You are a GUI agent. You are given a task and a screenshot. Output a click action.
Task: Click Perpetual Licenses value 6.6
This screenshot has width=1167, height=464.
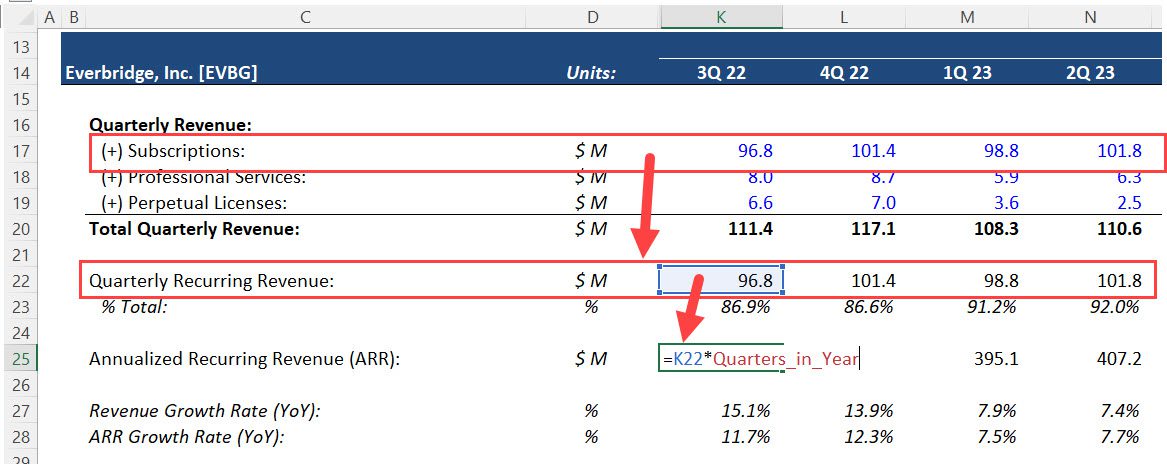point(760,203)
